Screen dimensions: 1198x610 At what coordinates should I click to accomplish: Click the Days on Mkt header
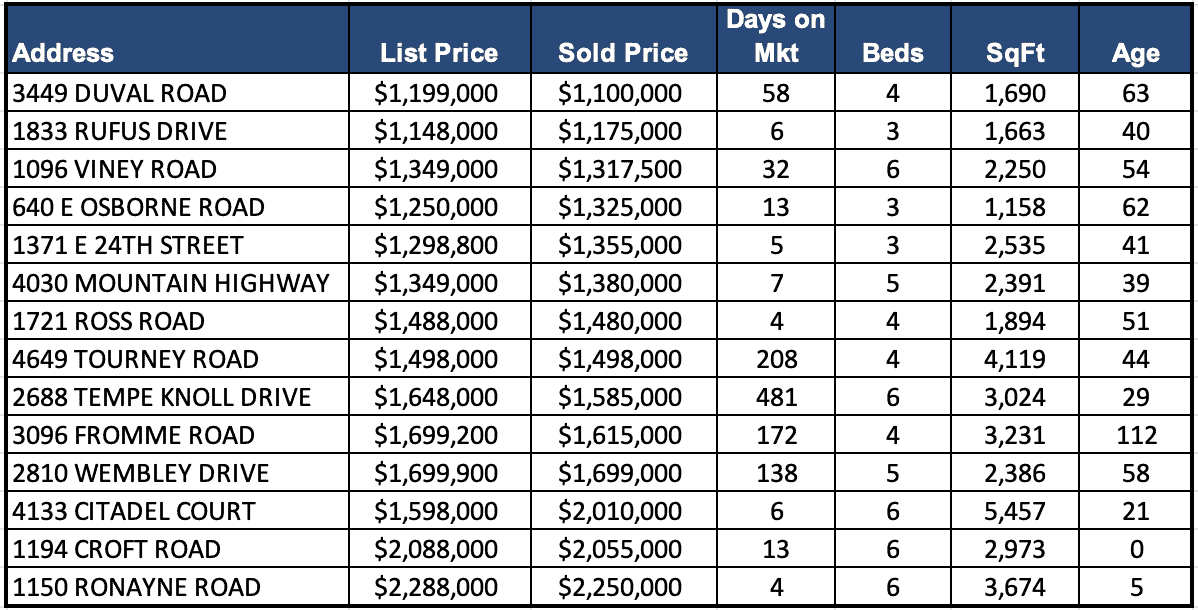pos(775,36)
